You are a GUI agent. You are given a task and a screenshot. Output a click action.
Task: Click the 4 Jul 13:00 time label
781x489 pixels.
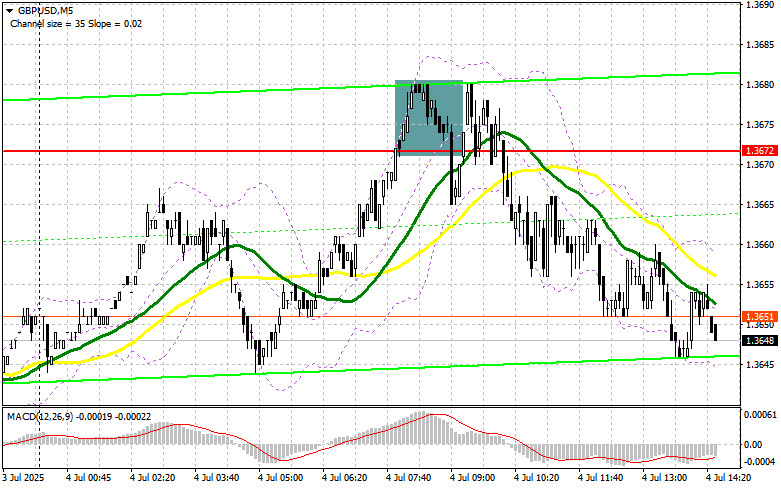coord(664,478)
